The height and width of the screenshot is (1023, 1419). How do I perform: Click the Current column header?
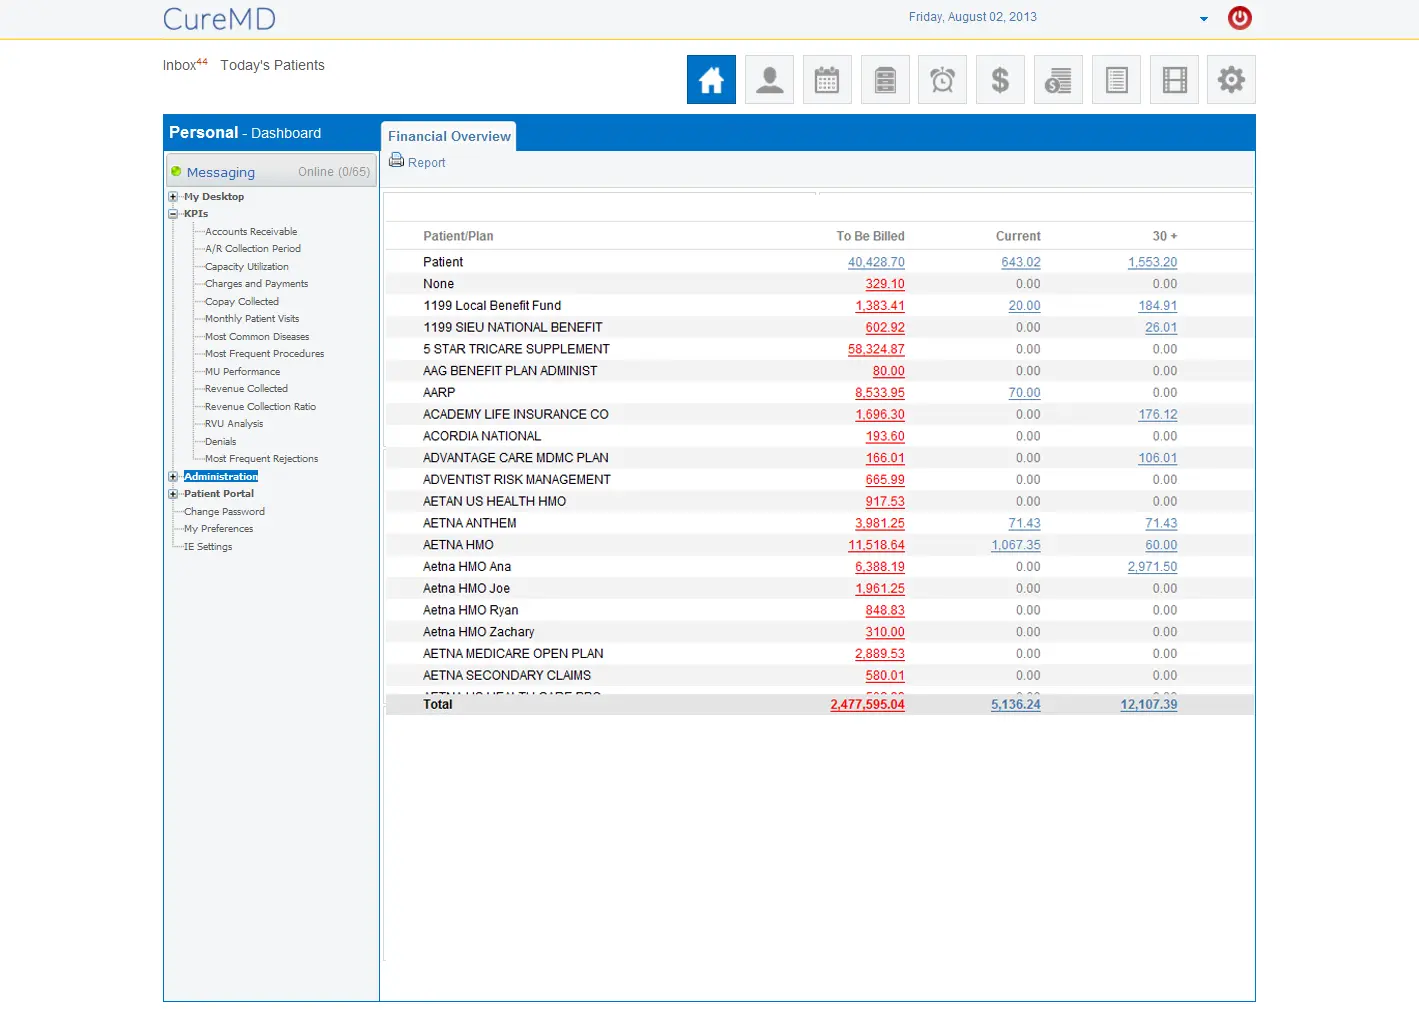pos(1018,236)
